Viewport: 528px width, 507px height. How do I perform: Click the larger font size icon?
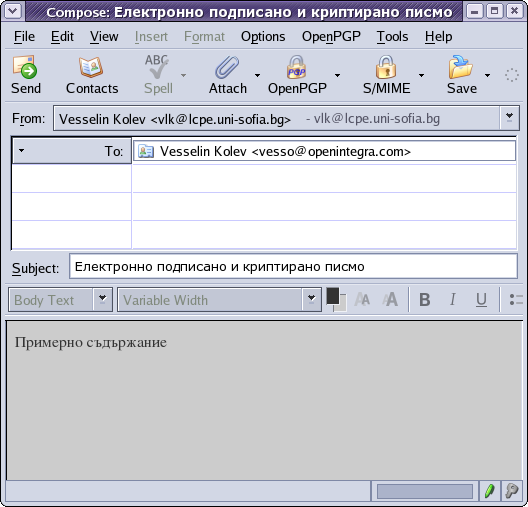390,299
